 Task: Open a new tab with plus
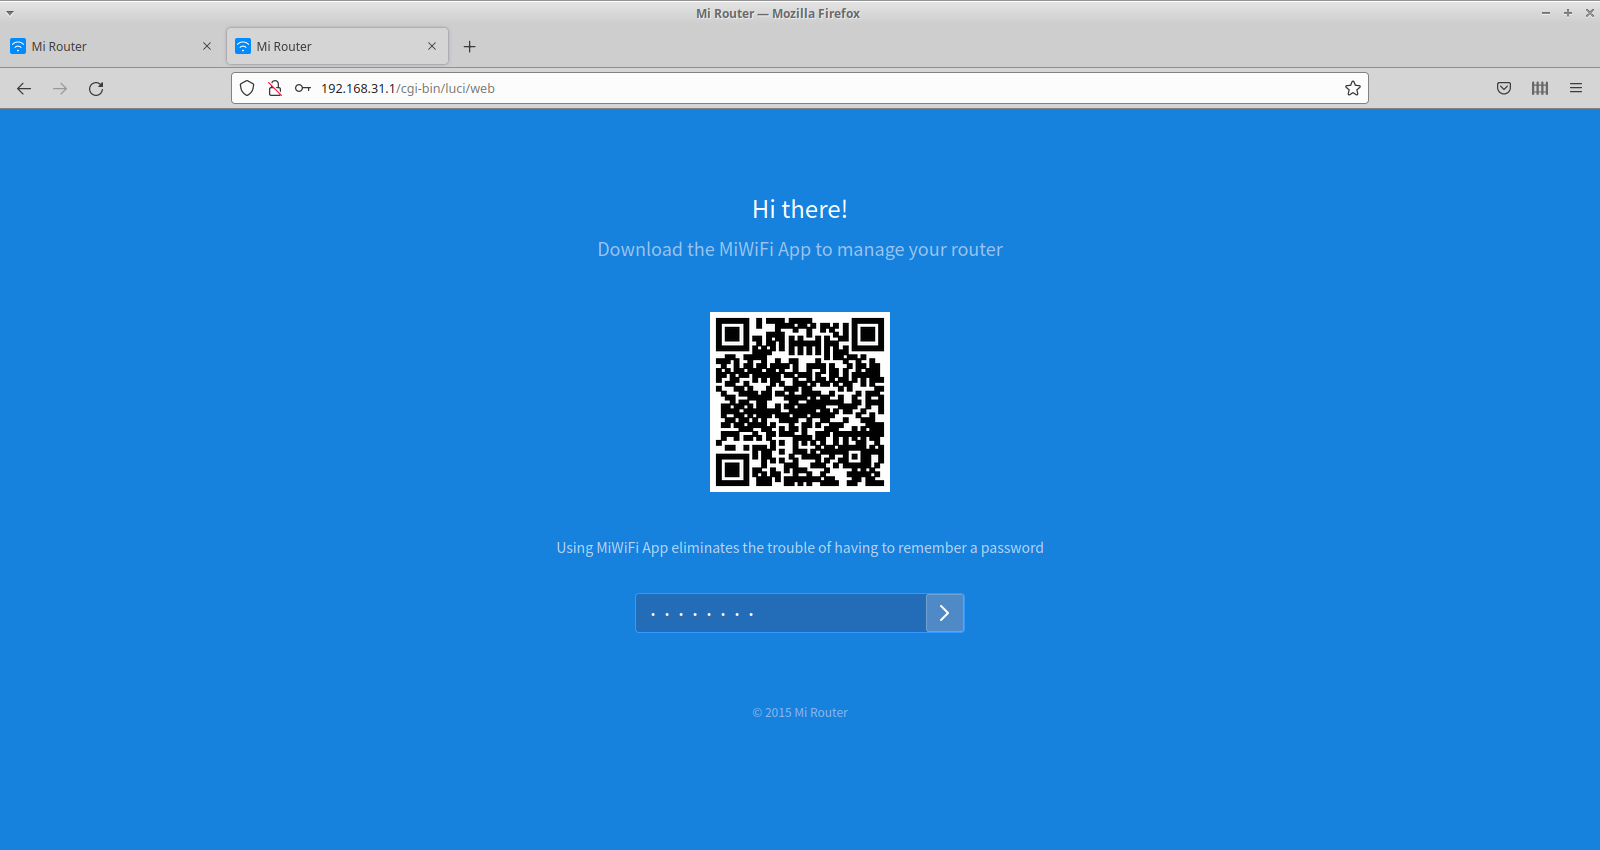pos(470,46)
